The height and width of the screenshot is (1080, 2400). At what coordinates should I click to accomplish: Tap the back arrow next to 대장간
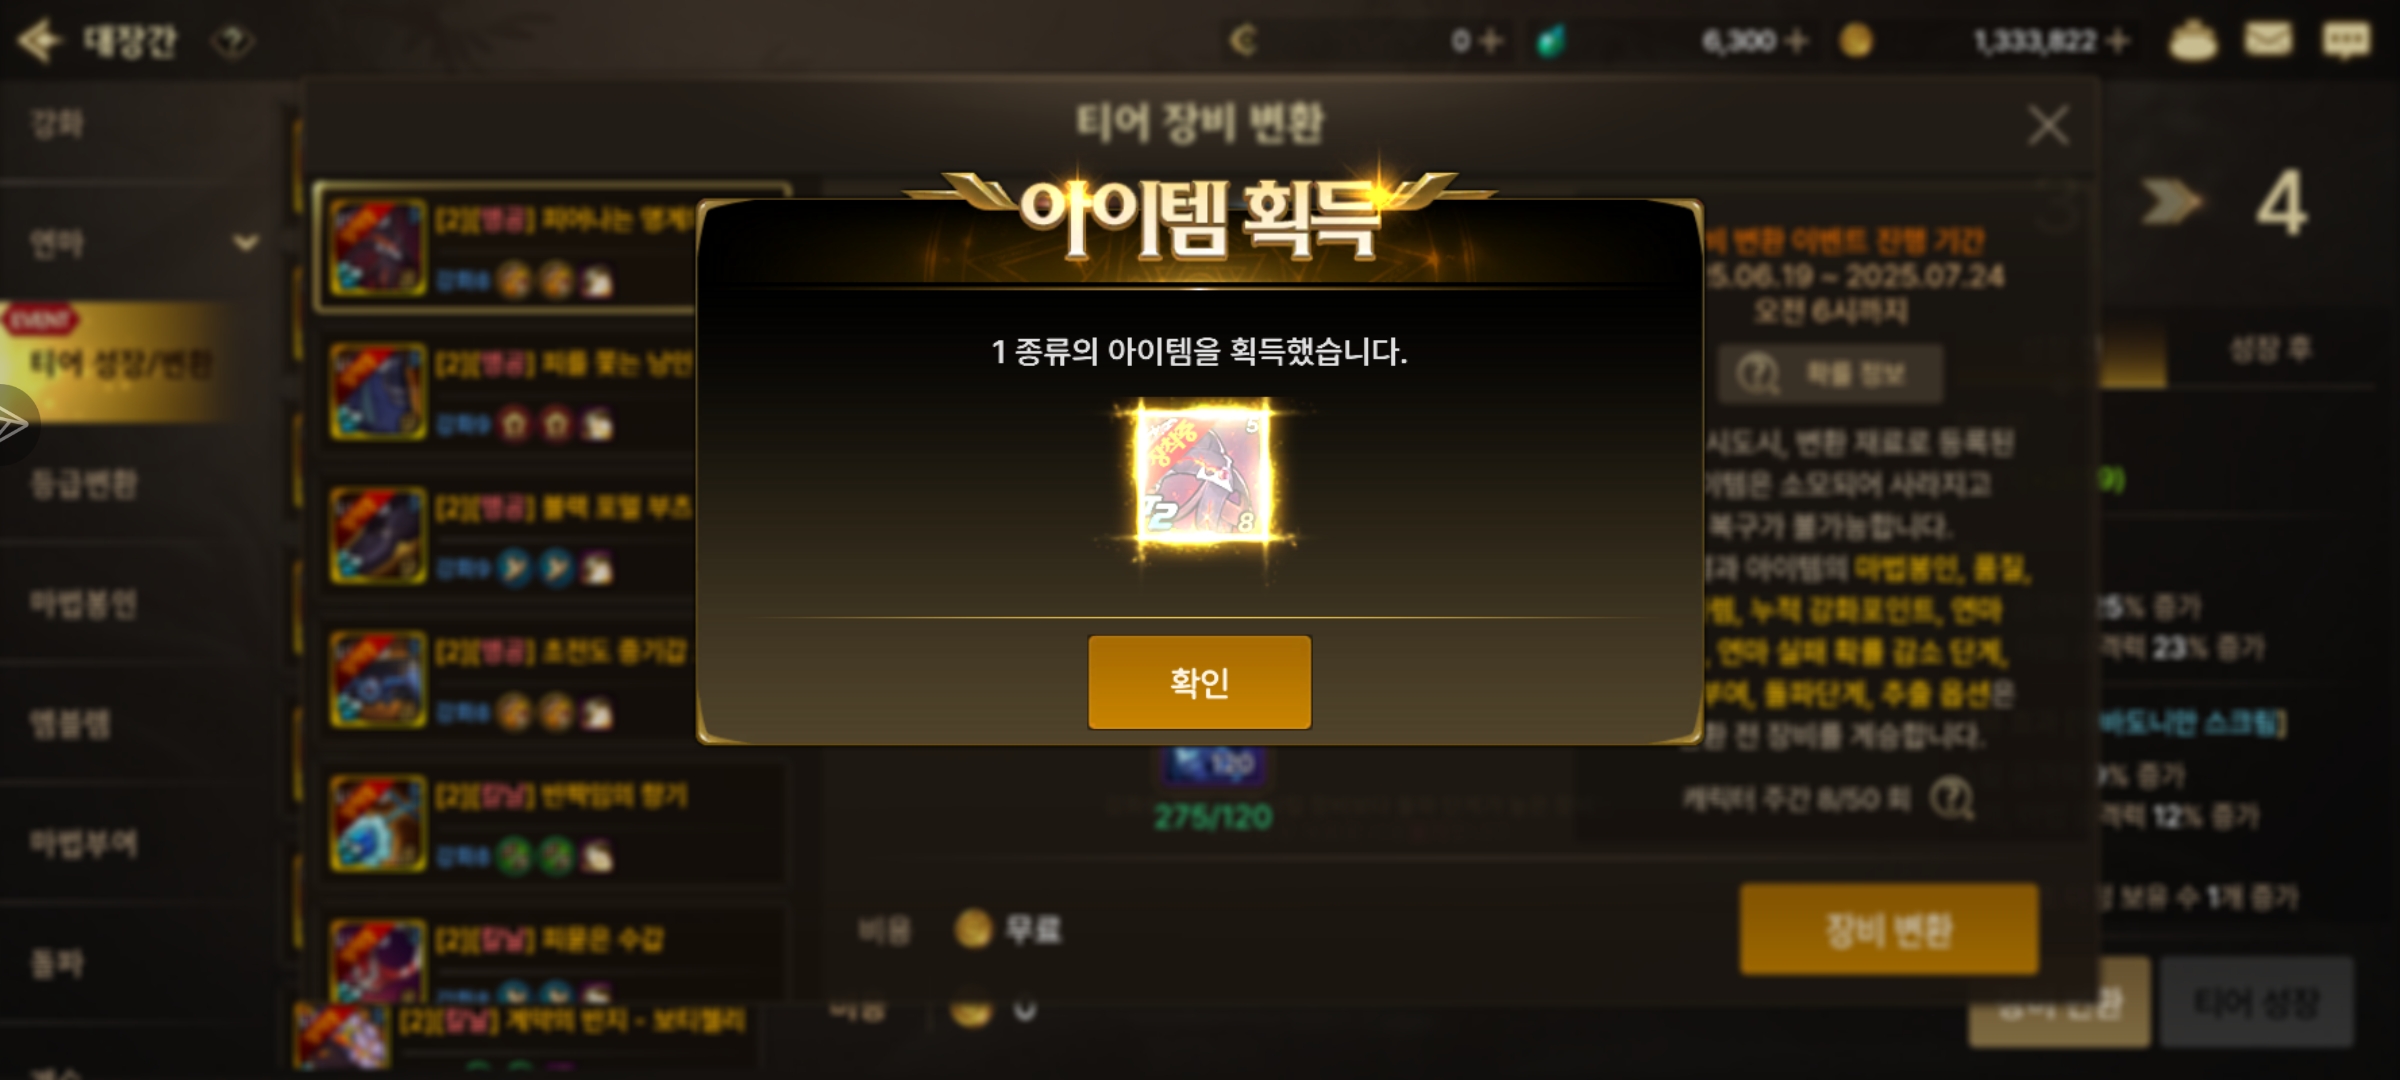point(40,41)
